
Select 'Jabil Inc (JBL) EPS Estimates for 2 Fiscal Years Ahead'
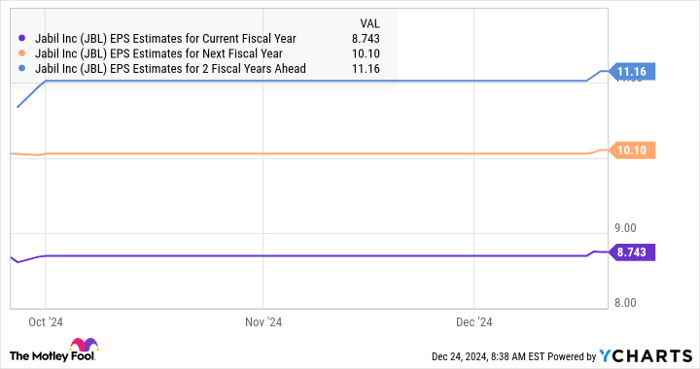click(x=171, y=69)
